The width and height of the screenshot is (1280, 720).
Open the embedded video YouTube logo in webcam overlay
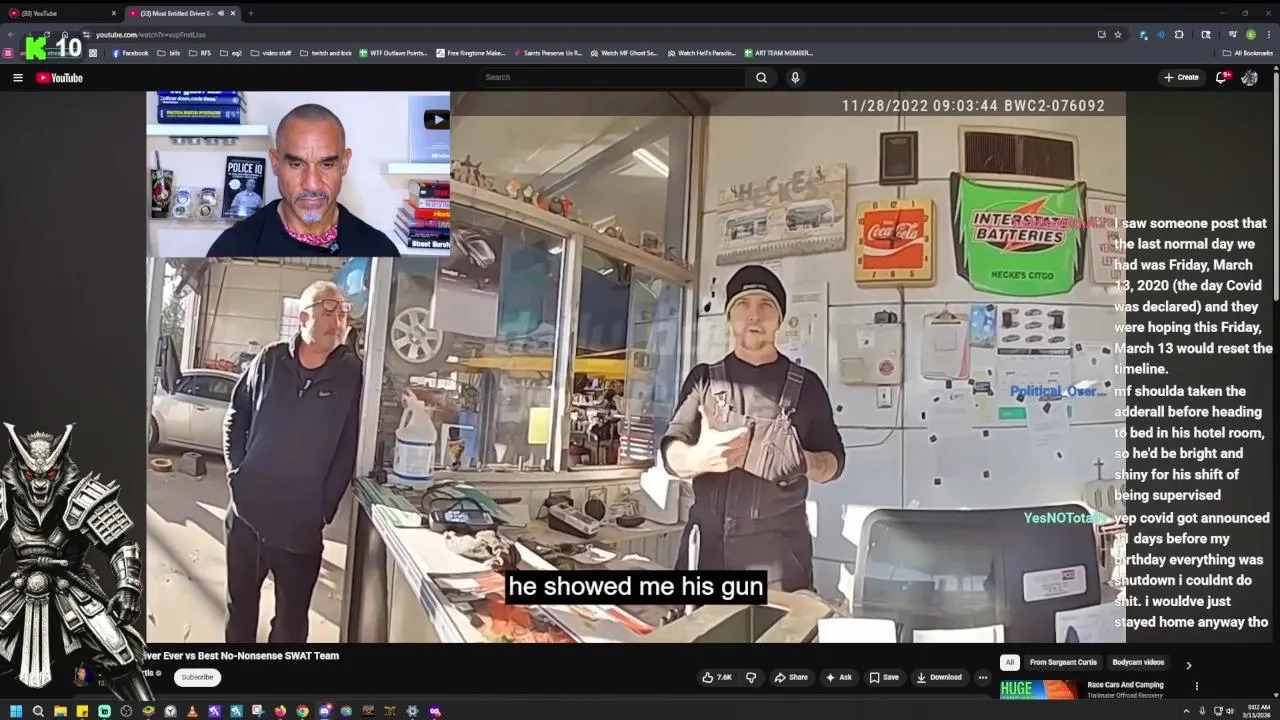point(436,120)
